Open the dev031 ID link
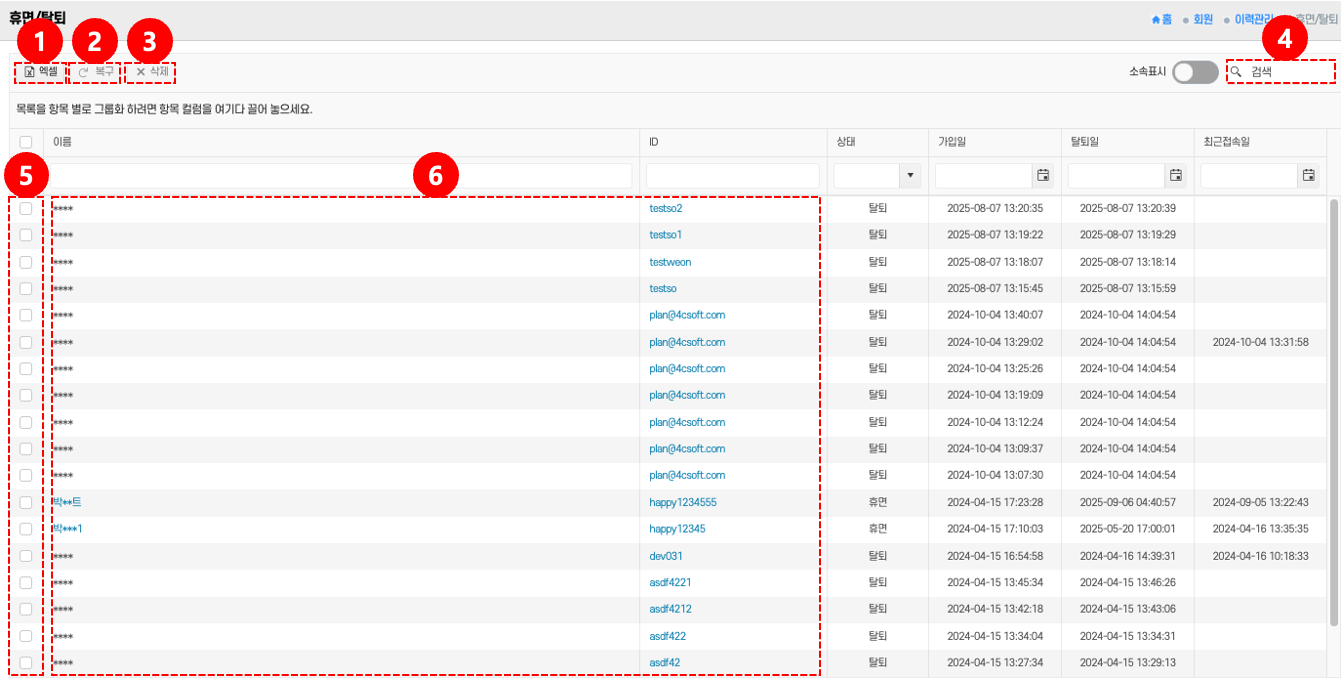1343x681 pixels. [666, 556]
